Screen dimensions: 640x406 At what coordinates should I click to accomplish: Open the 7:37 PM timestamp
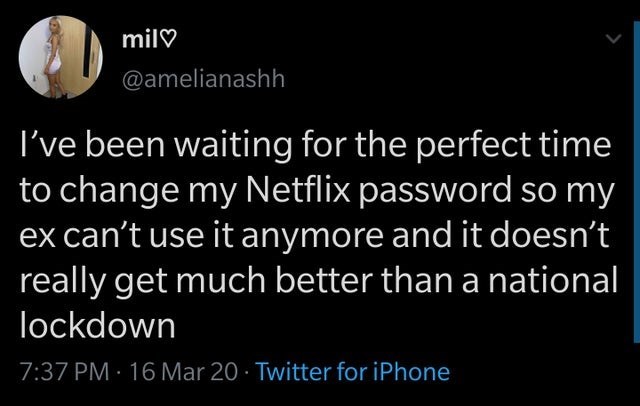(64, 372)
